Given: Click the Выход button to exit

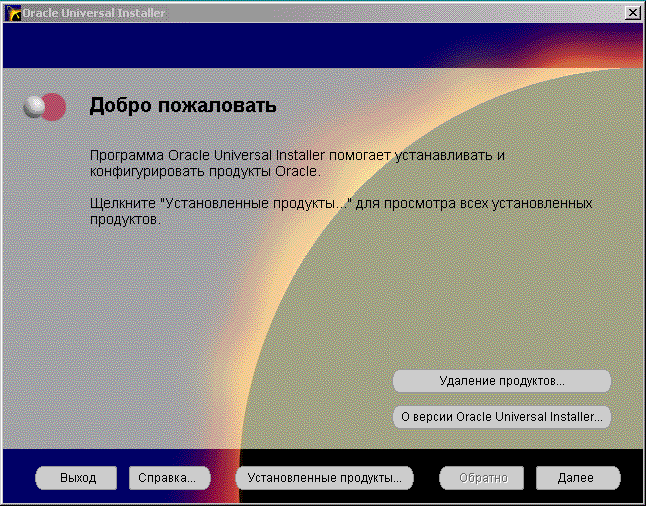Looking at the screenshot, I should (76, 478).
